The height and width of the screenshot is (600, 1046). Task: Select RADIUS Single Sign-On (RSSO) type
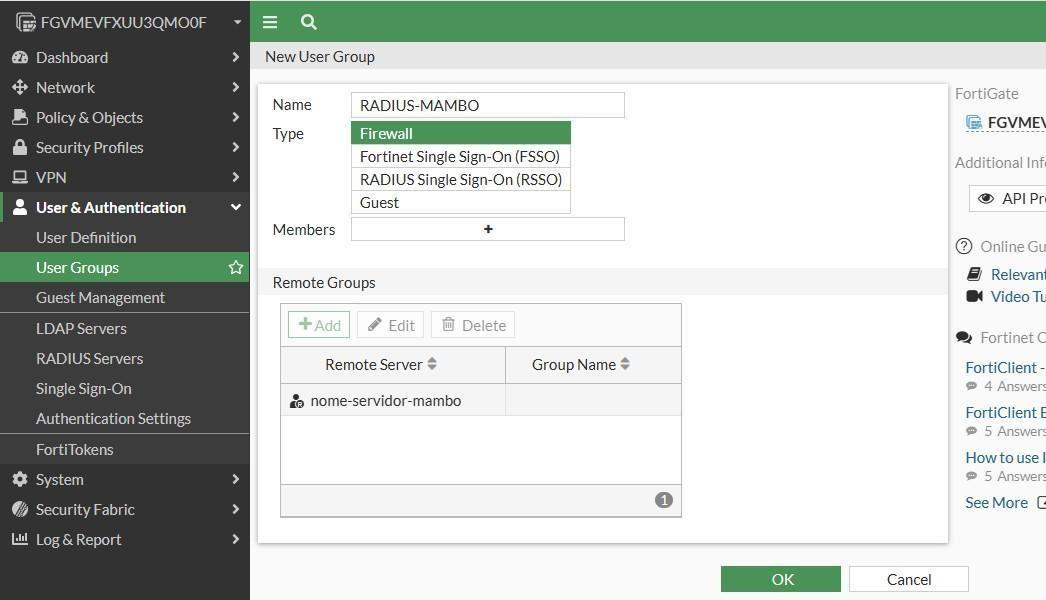[x=461, y=180]
